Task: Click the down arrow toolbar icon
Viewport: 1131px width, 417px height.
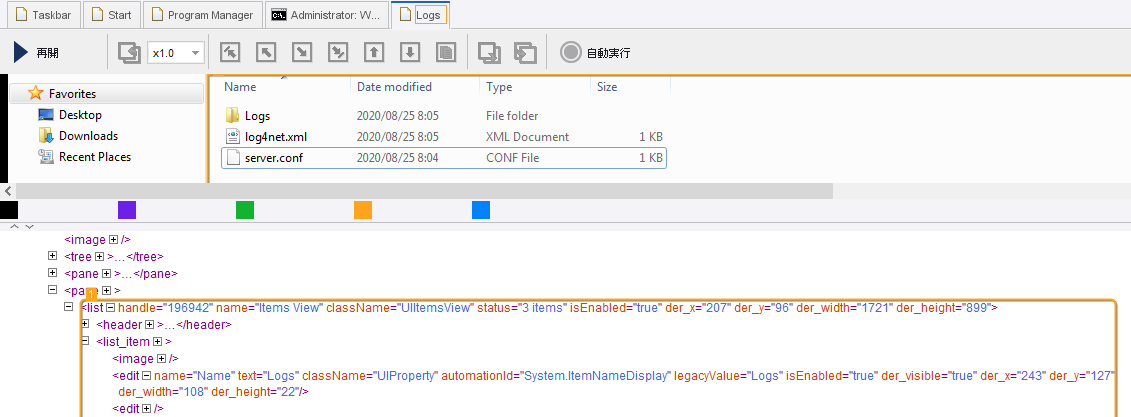Action: coord(409,53)
